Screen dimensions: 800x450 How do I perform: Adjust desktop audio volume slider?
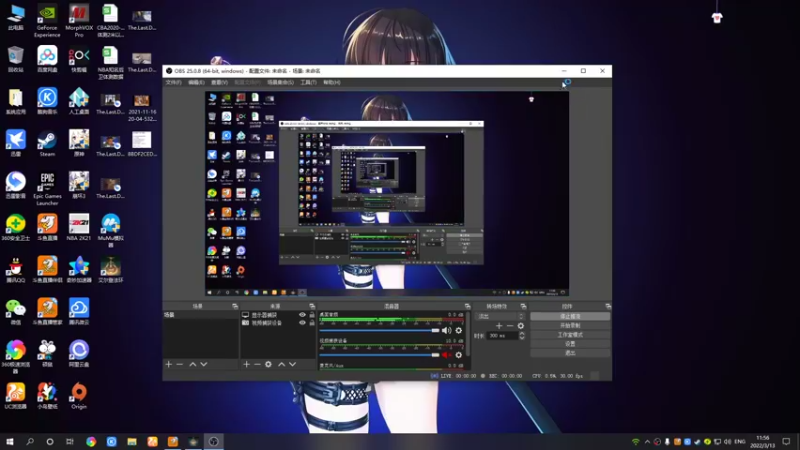pos(380,331)
